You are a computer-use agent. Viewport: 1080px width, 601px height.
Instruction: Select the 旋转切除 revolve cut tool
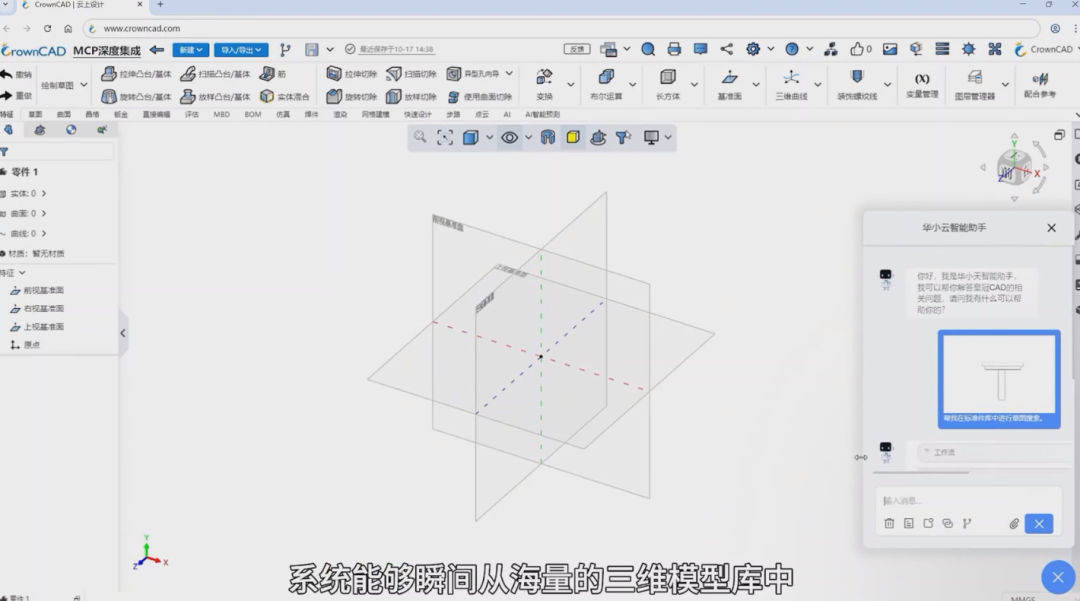351,96
